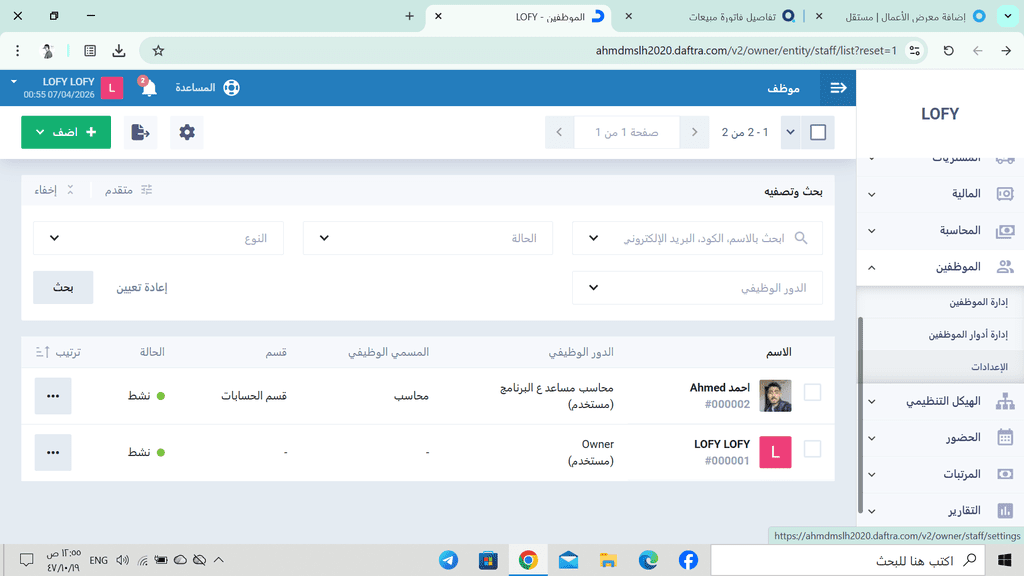The width and height of the screenshot is (1024, 576).
Task: Click the accounting icon in sidebar
Action: 1005,231
